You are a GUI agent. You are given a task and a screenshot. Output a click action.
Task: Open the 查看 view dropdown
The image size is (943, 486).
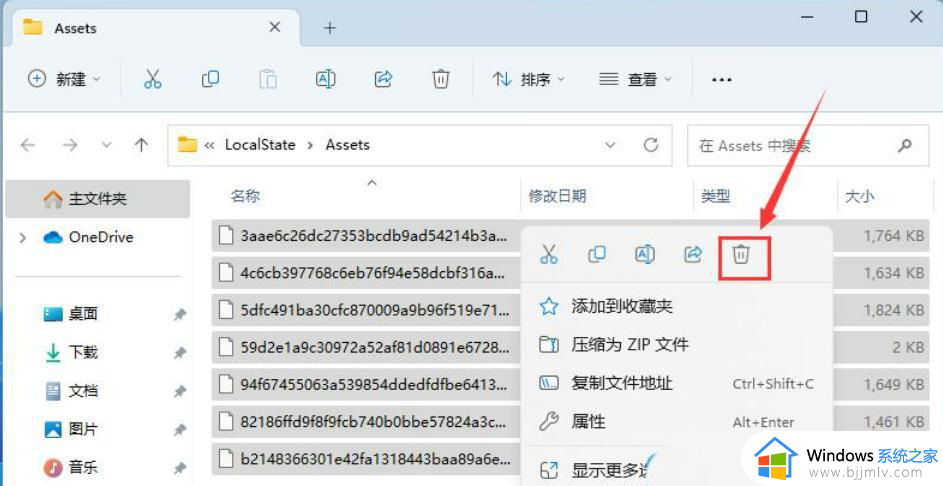click(635, 79)
